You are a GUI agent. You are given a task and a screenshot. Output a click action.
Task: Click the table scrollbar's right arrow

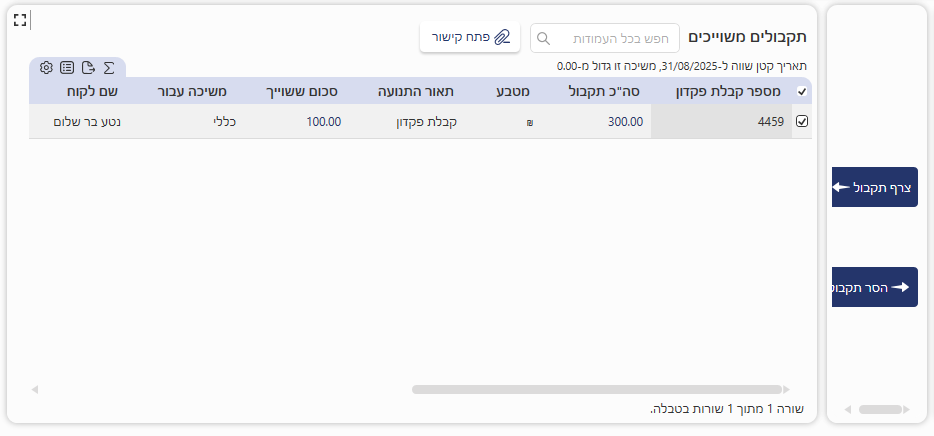point(786,389)
